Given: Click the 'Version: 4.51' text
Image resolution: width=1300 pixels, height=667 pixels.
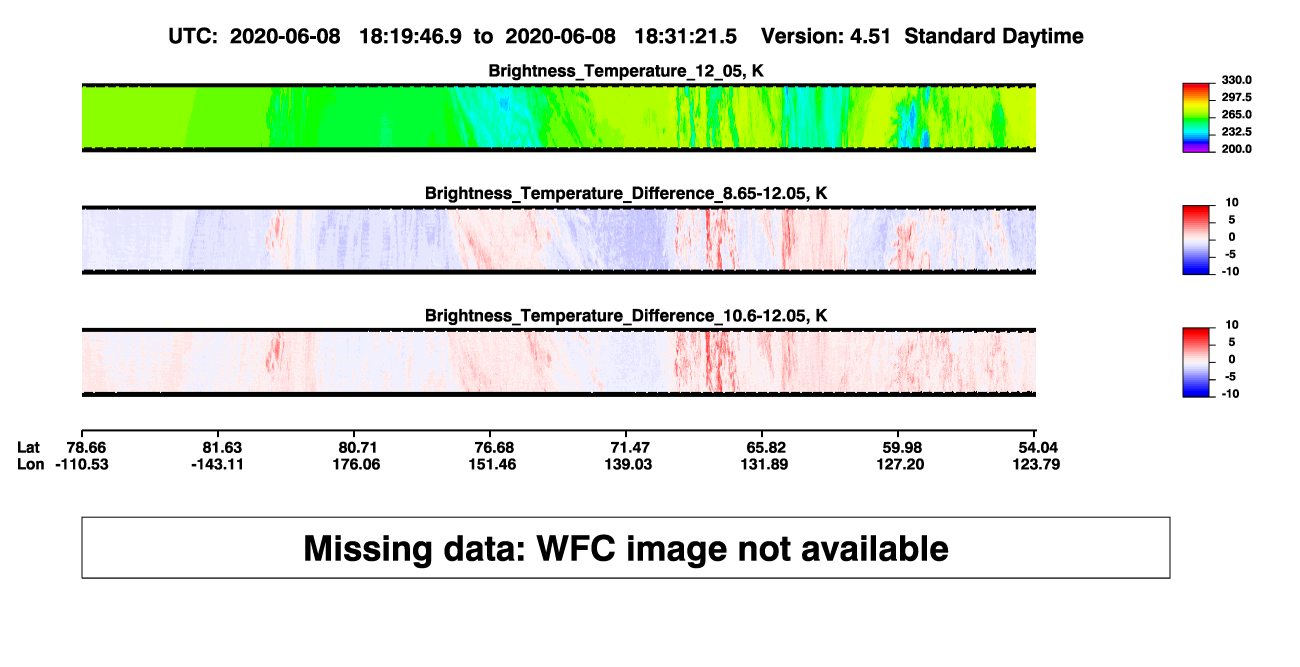Looking at the screenshot, I should tap(827, 37).
